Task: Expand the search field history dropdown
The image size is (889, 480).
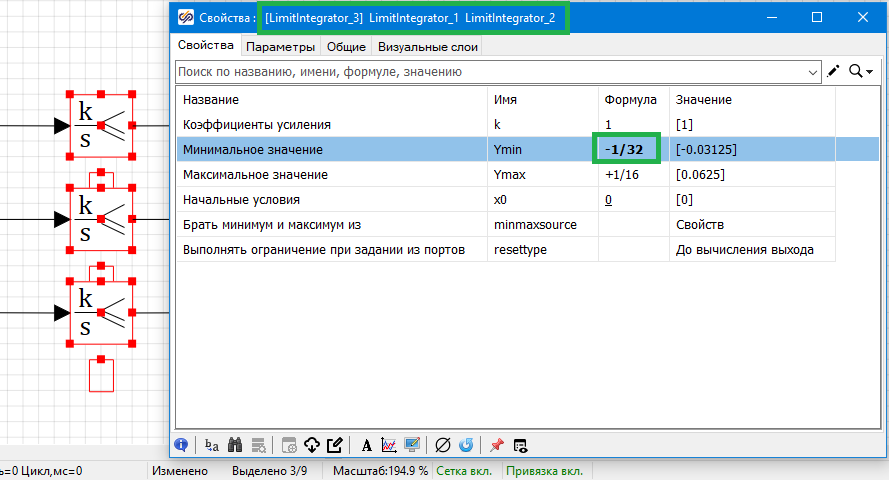Action: (813, 72)
